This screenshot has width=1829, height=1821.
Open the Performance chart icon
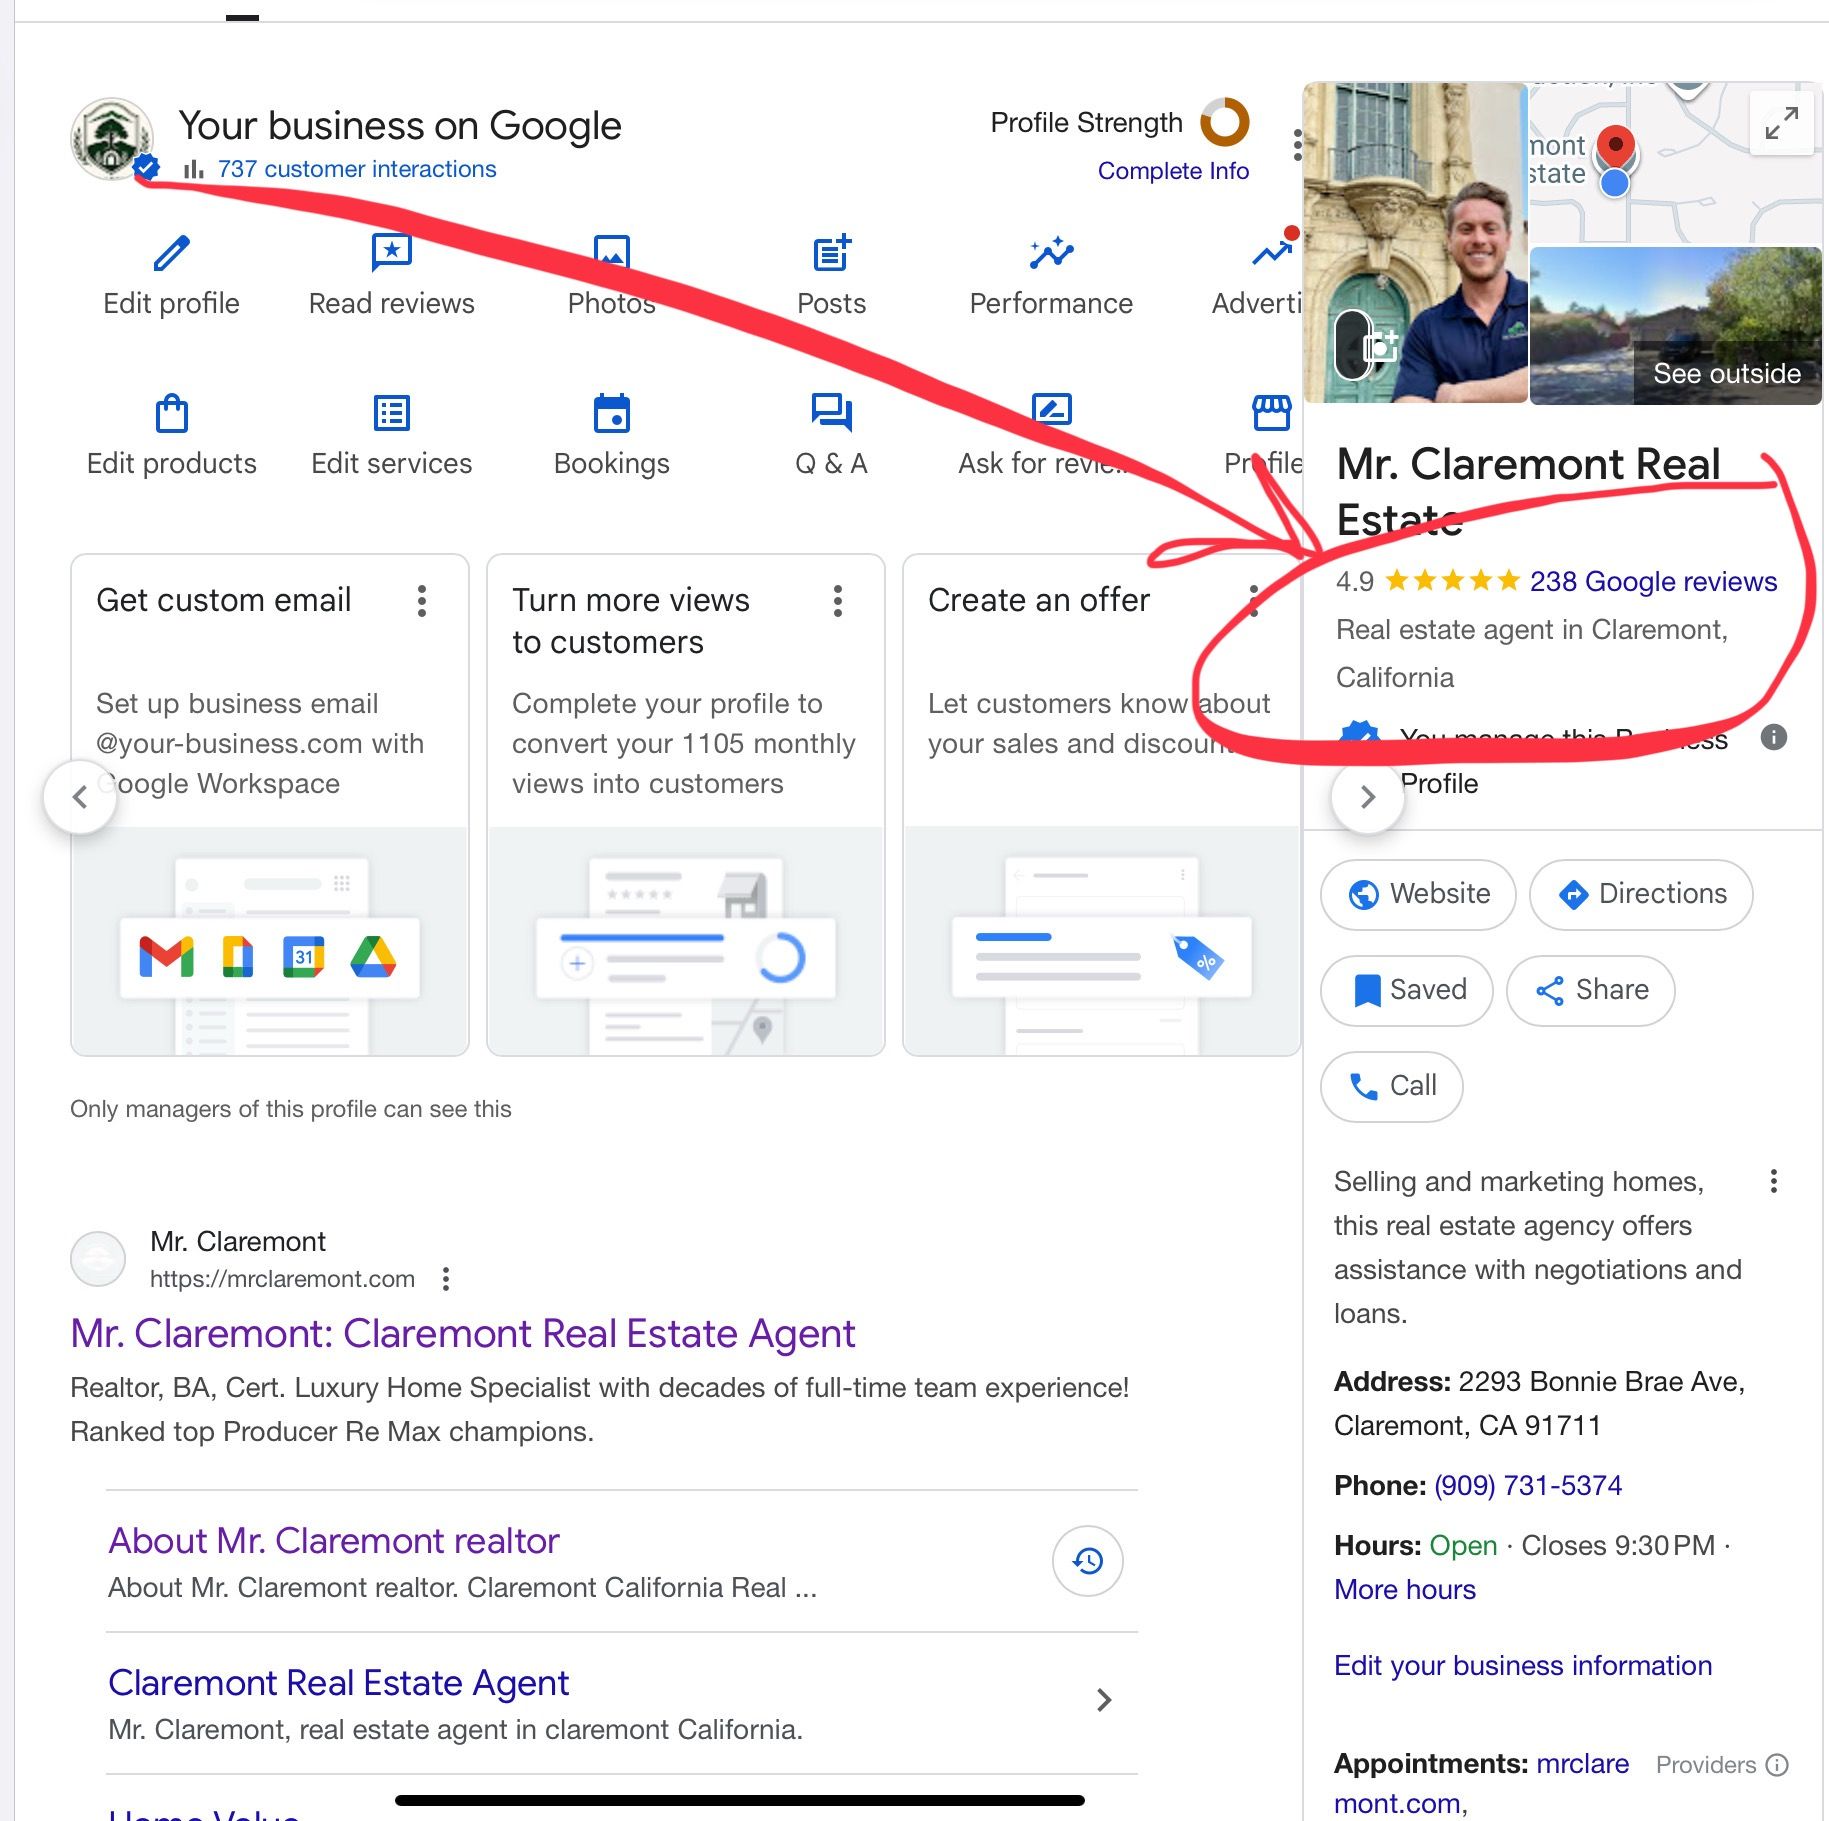(x=1051, y=253)
